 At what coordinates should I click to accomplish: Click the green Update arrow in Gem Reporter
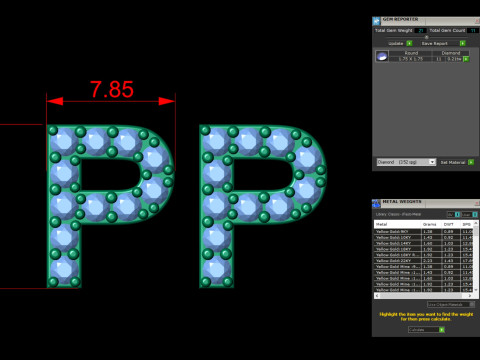(x=409, y=43)
